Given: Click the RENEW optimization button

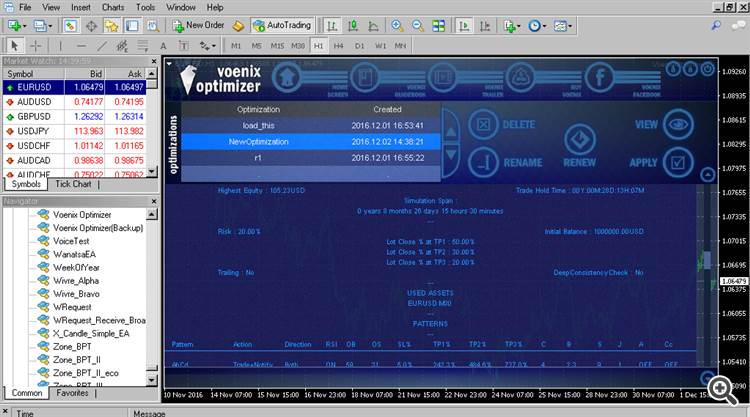Looking at the screenshot, I should pos(580,146).
